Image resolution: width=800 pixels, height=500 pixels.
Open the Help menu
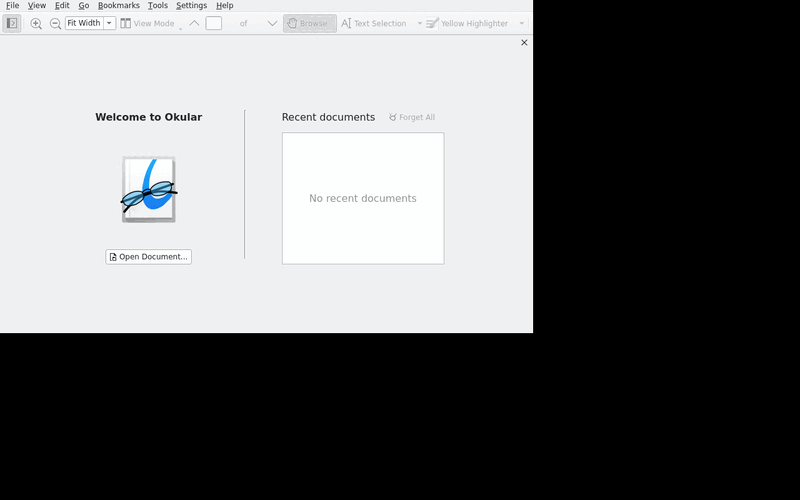[224, 6]
